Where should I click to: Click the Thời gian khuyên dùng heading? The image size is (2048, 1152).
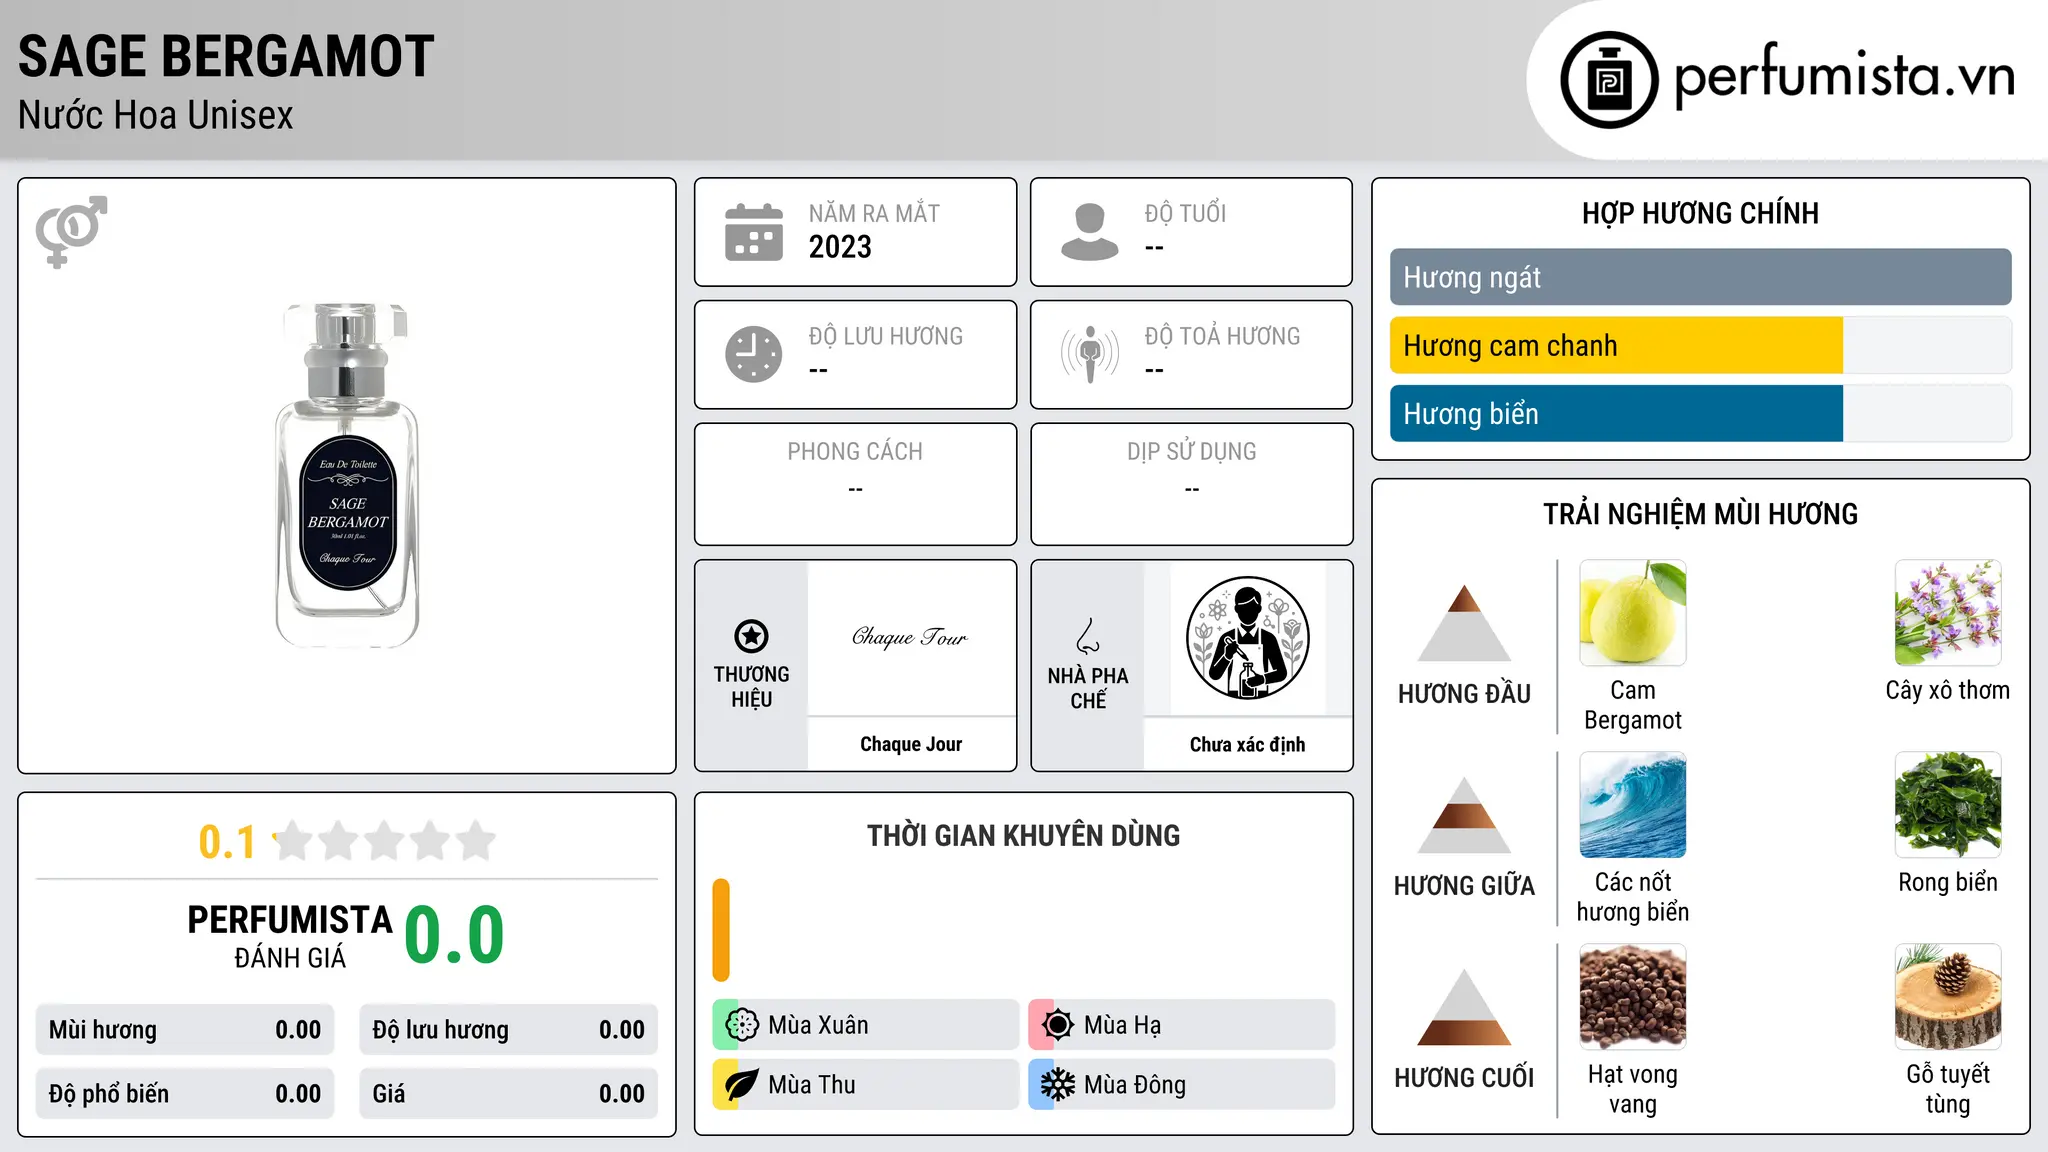point(1023,835)
